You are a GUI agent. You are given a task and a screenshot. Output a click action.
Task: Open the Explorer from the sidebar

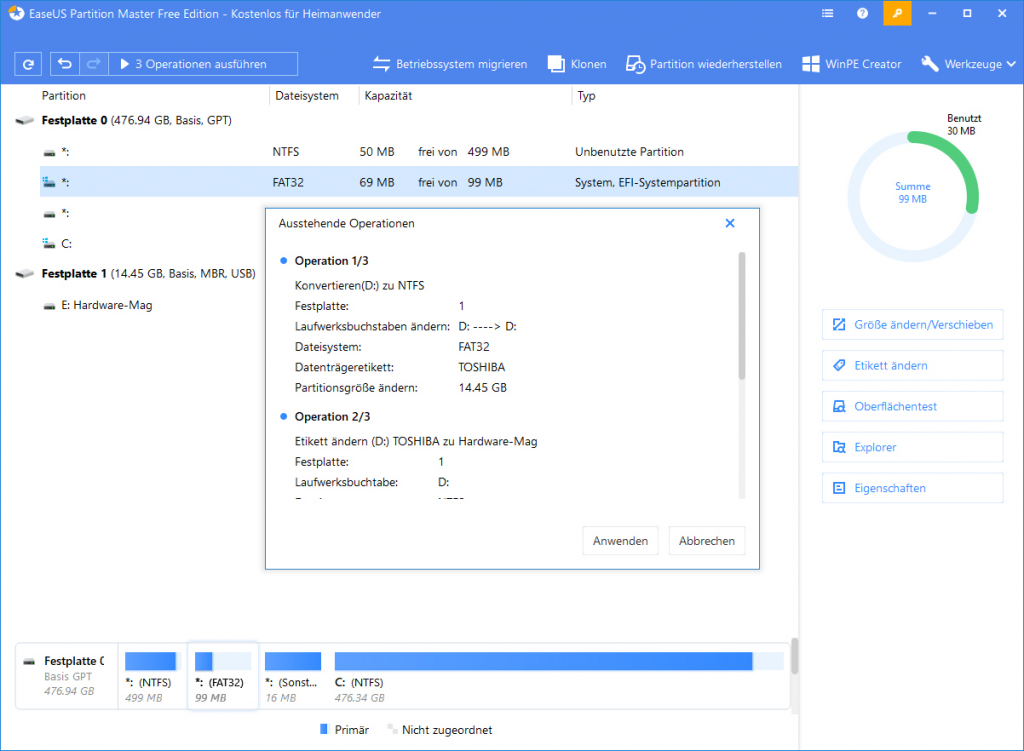click(912, 447)
